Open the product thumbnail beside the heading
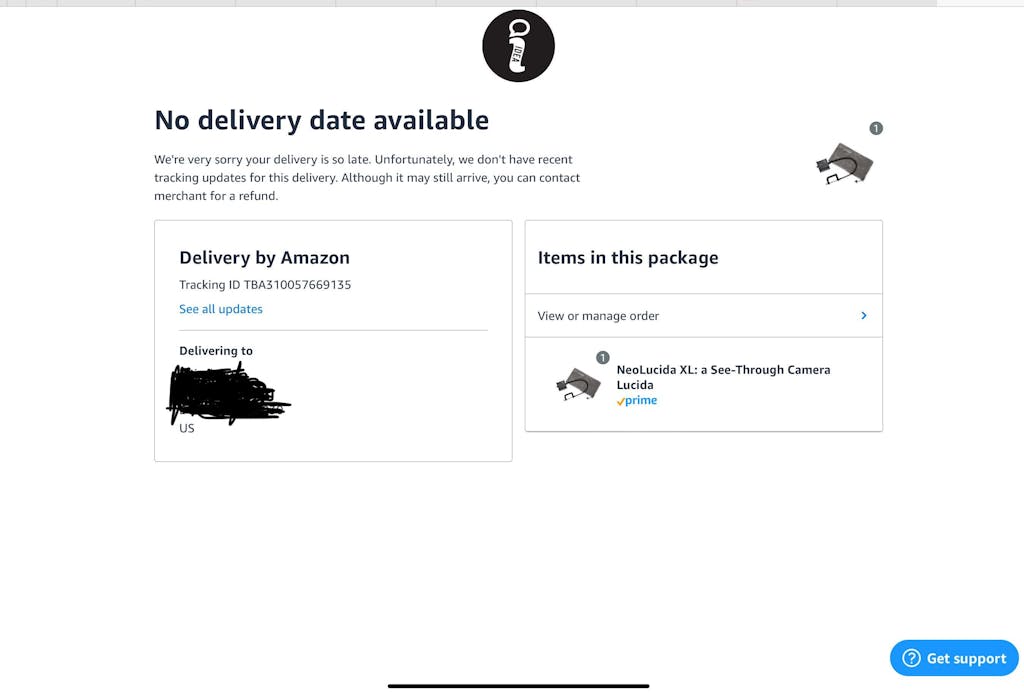 [845, 164]
